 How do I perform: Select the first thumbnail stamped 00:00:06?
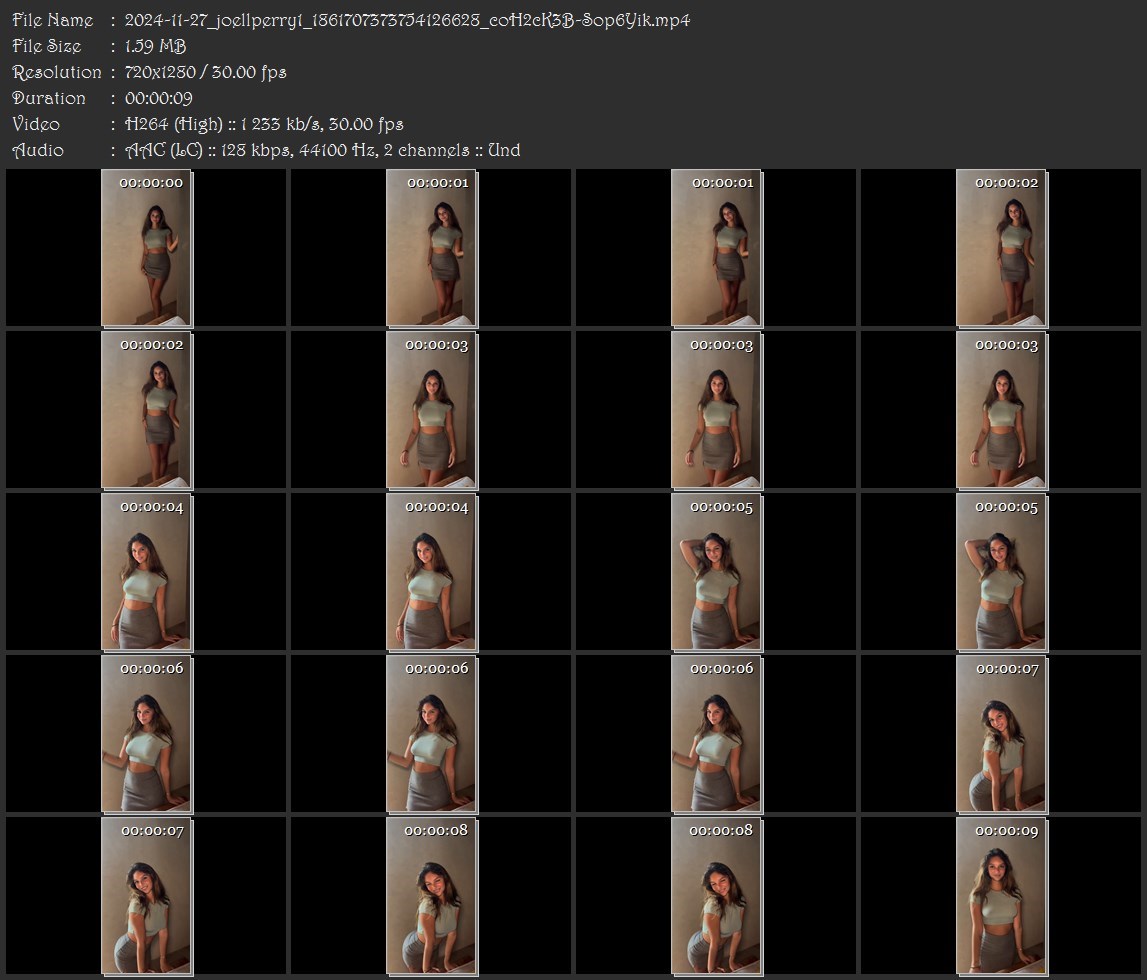click(146, 734)
